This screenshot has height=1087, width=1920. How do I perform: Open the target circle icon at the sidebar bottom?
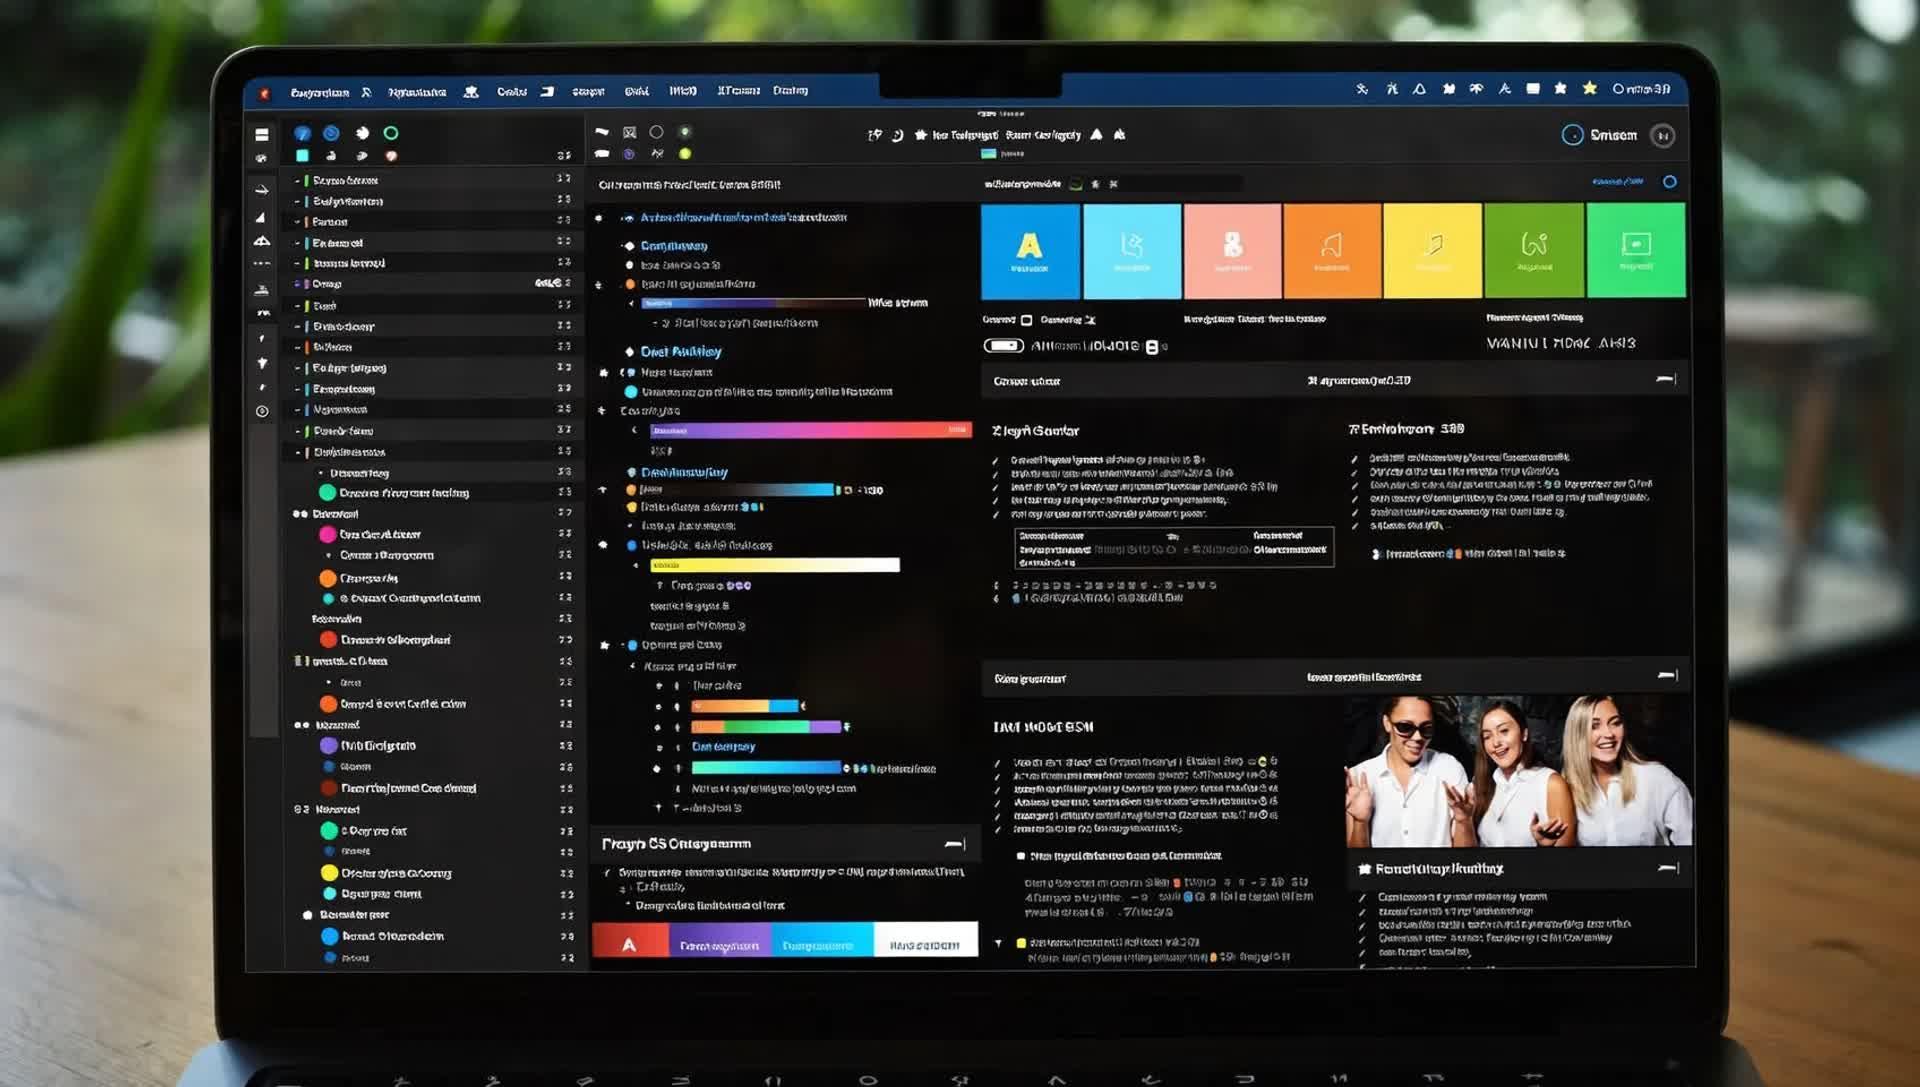tap(262, 411)
